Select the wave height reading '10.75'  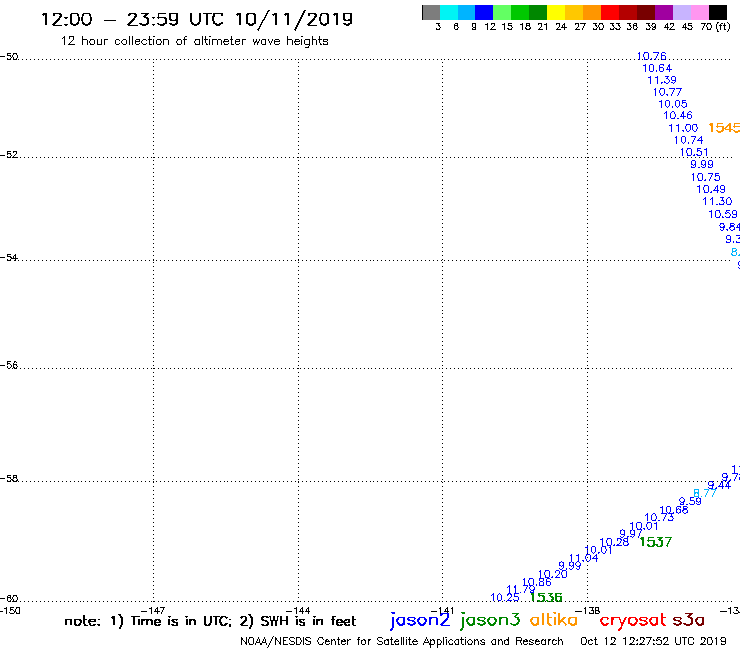[706, 177]
